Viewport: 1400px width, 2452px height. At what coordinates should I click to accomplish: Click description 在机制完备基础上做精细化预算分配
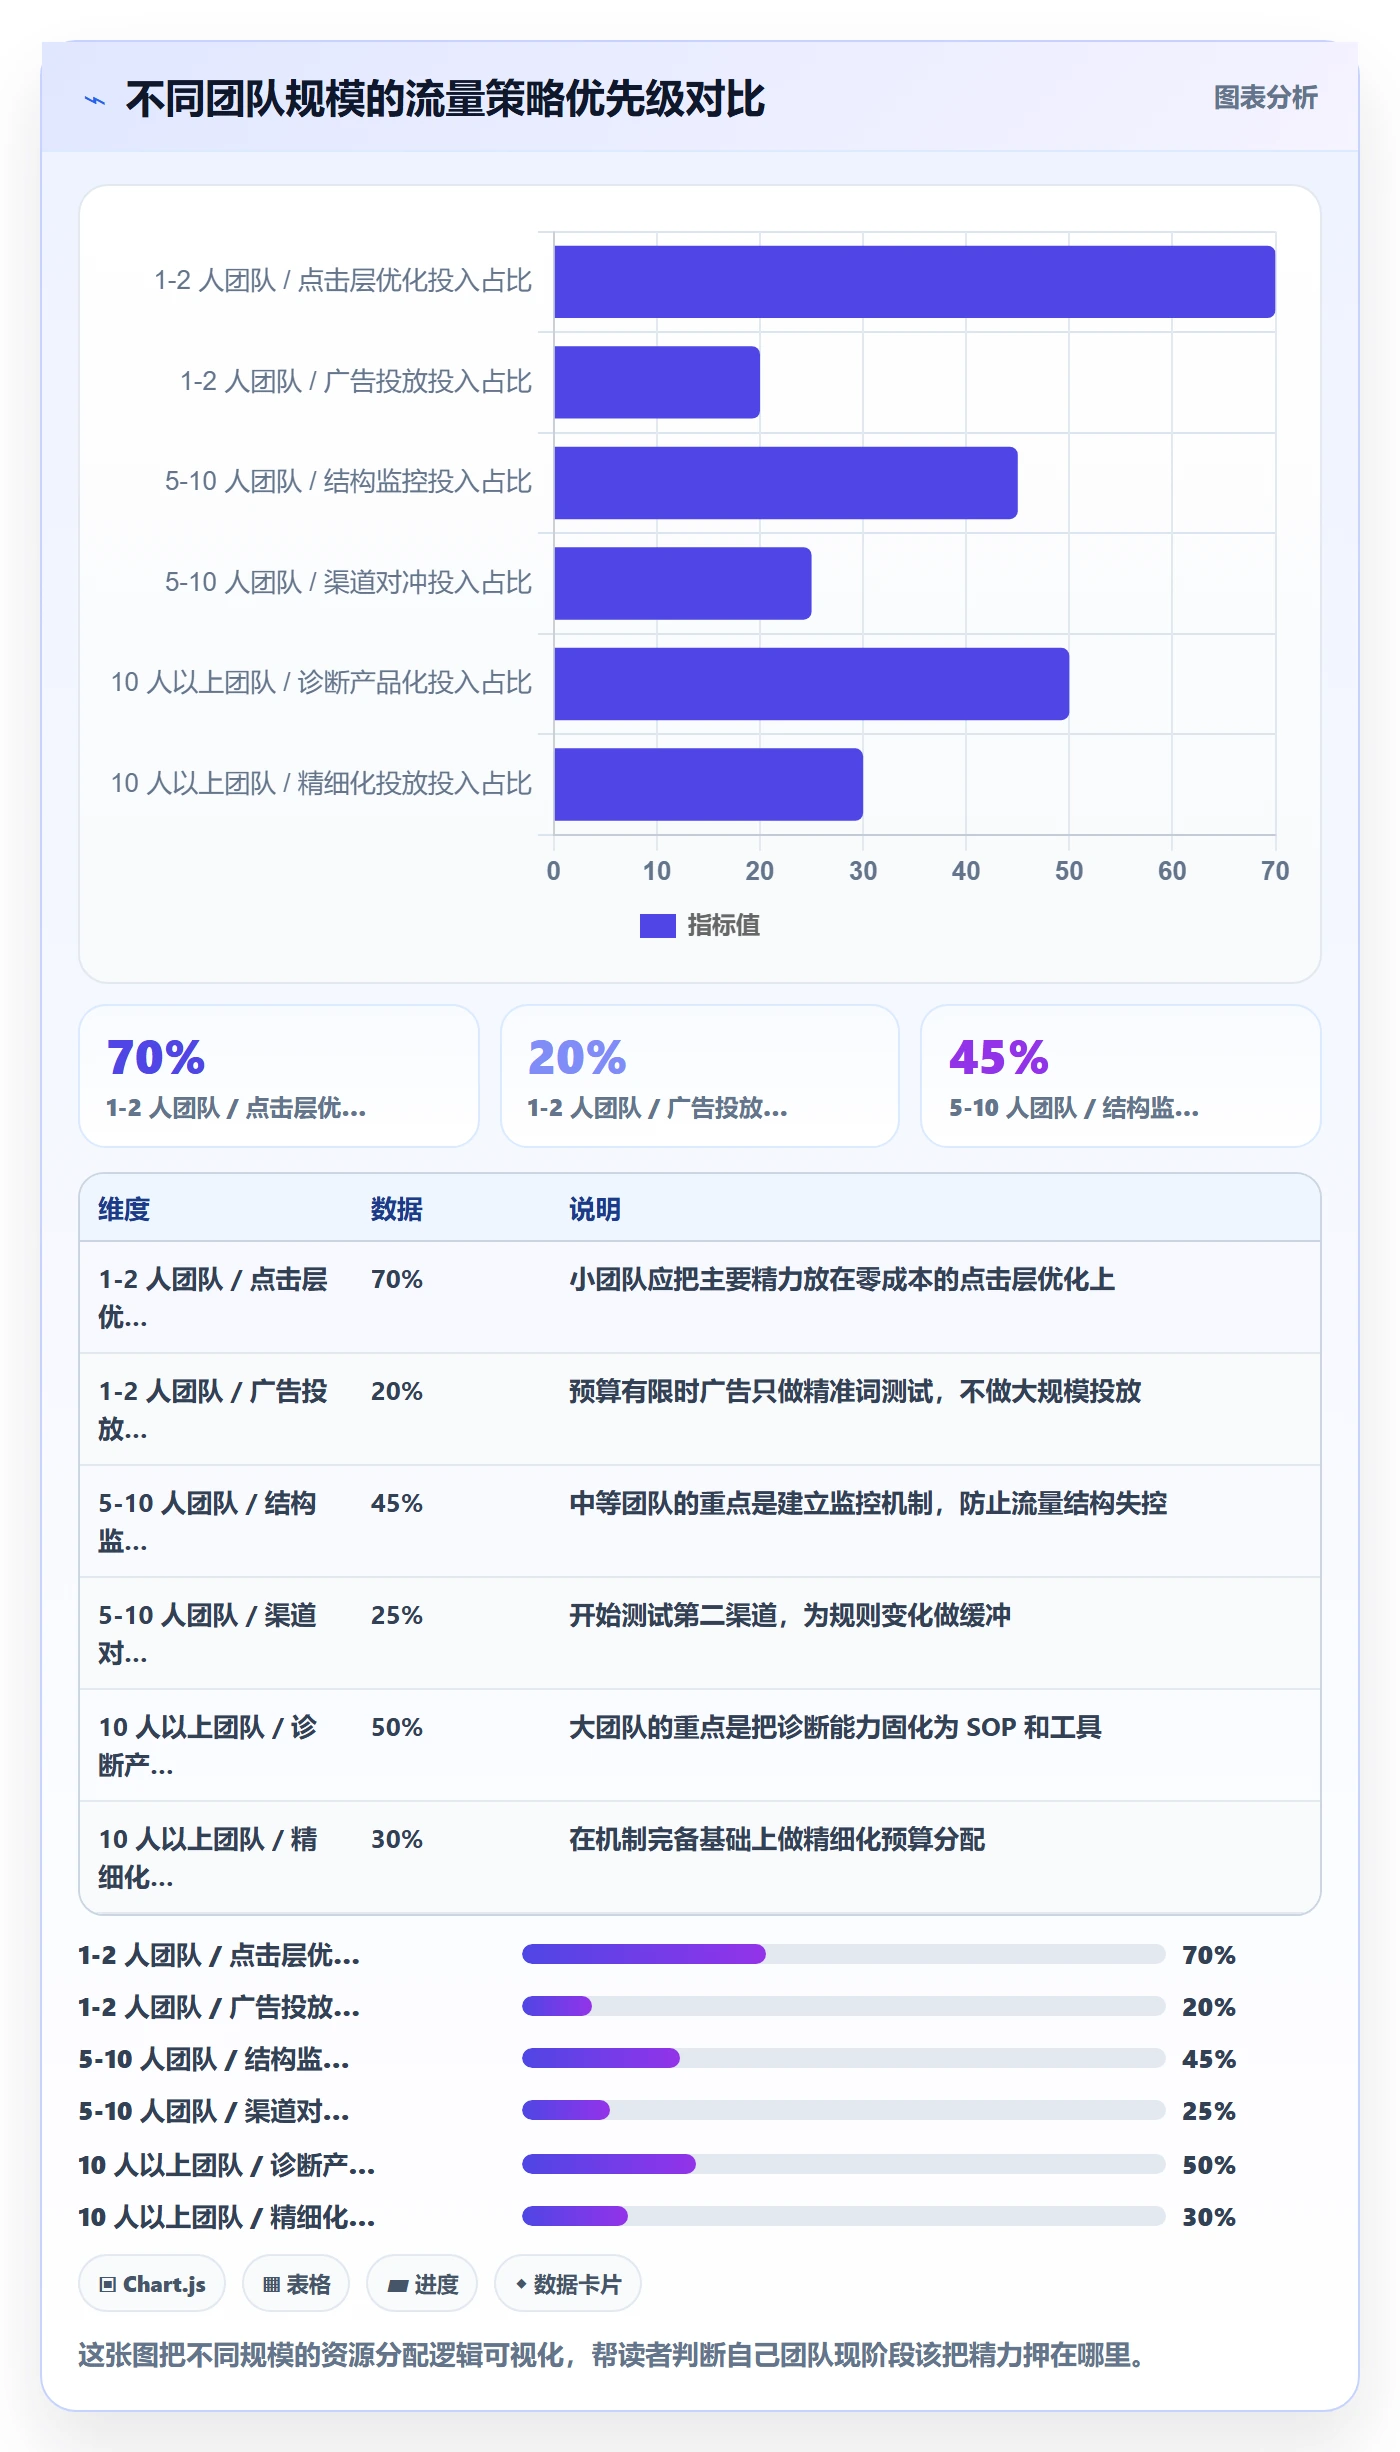click(777, 1839)
